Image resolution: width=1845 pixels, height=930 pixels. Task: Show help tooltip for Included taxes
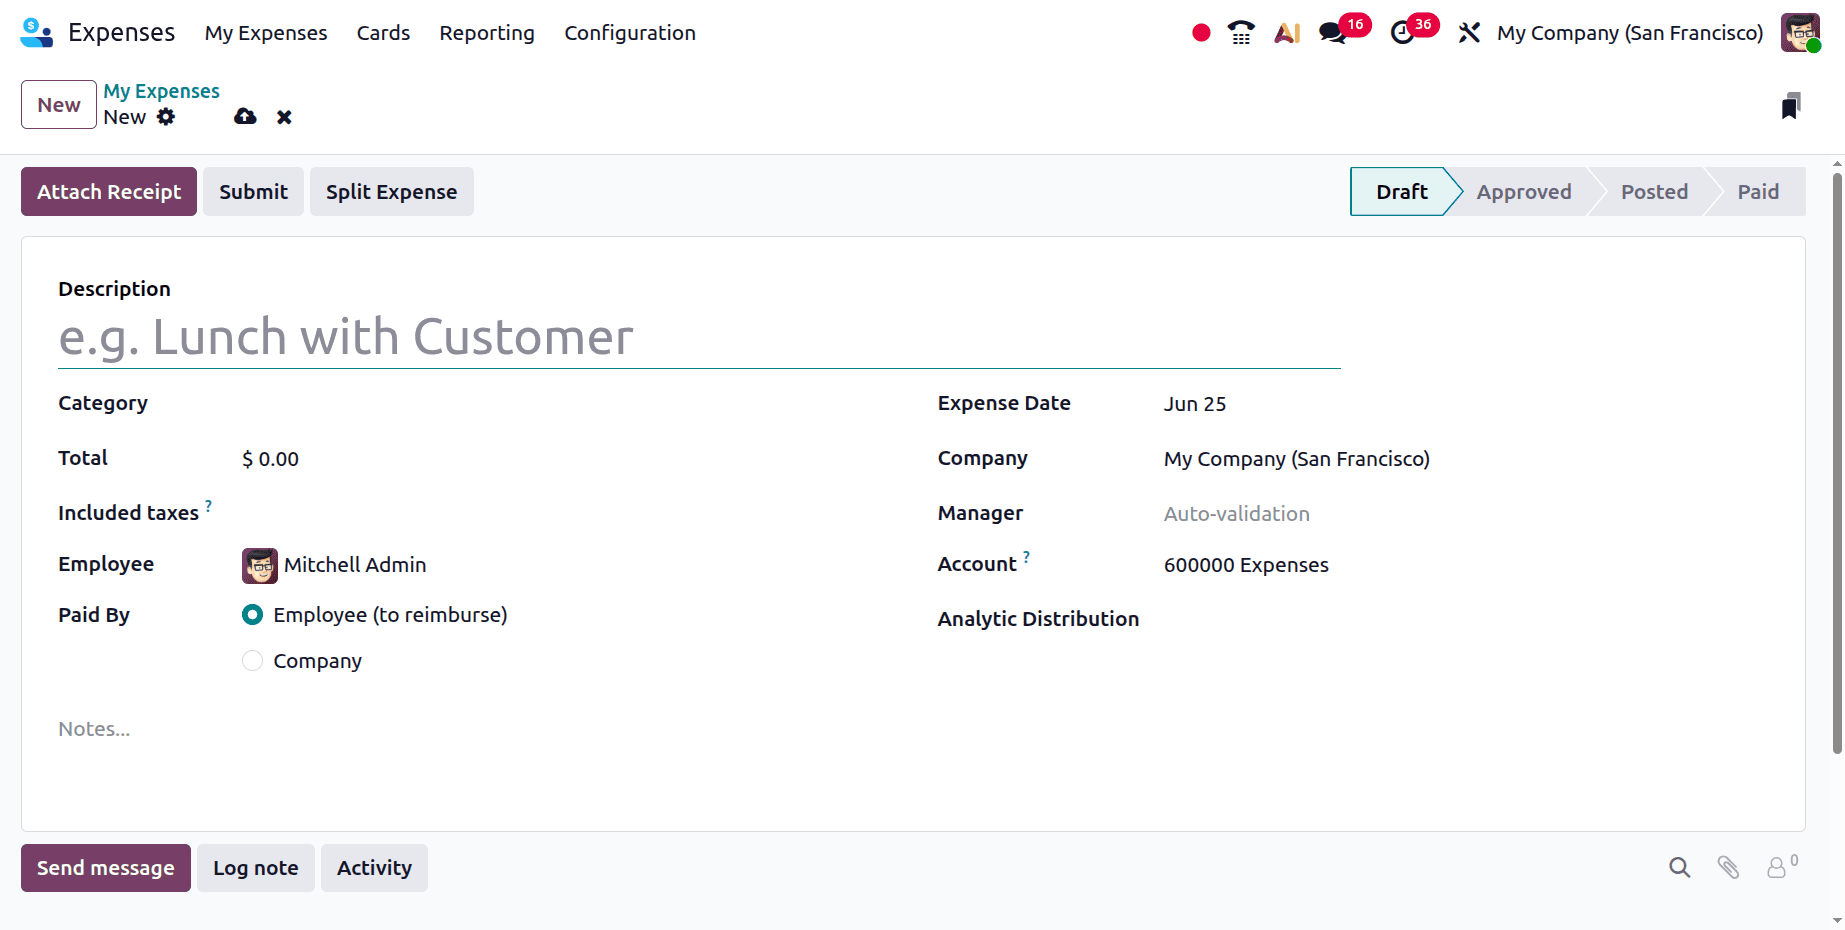pyautogui.click(x=208, y=505)
